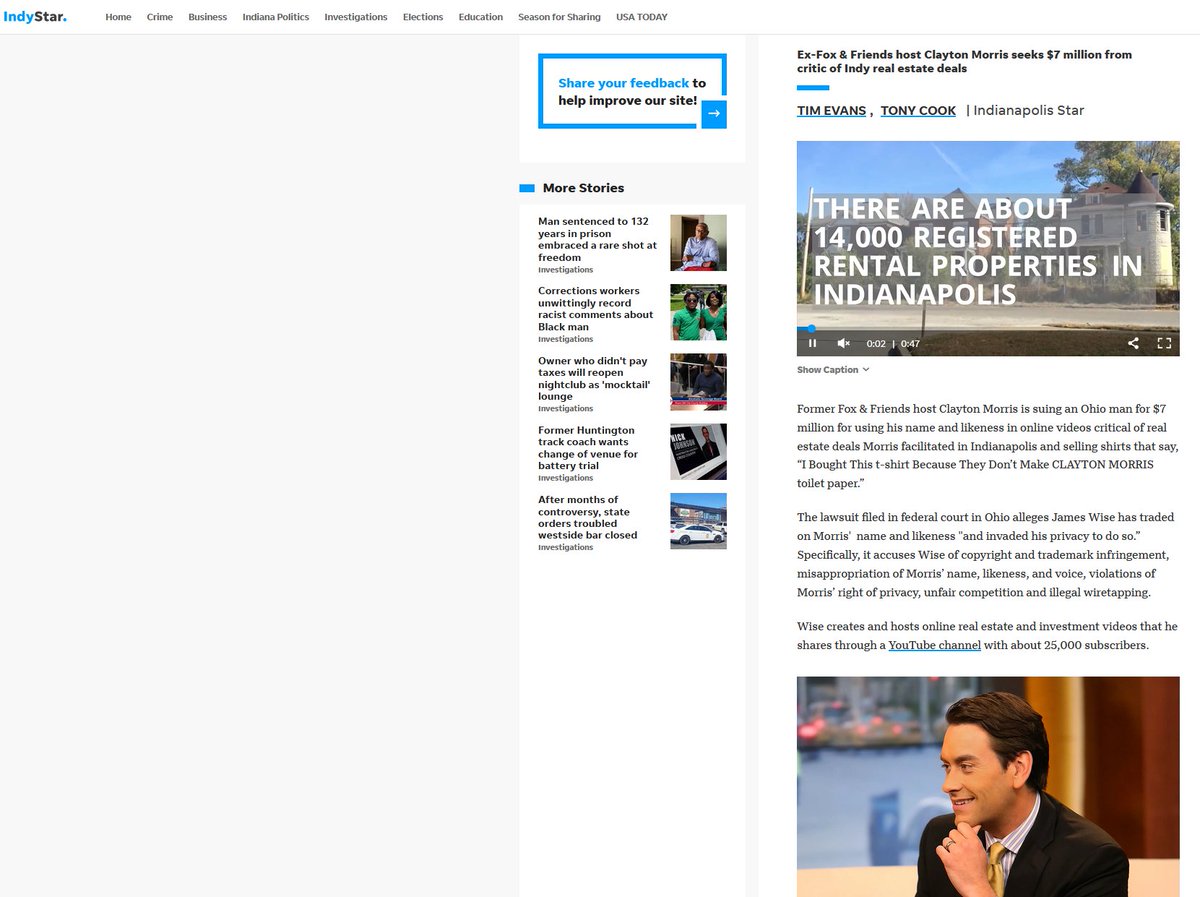Unmute the video with the speaker icon
This screenshot has width=1200, height=897.
point(843,343)
